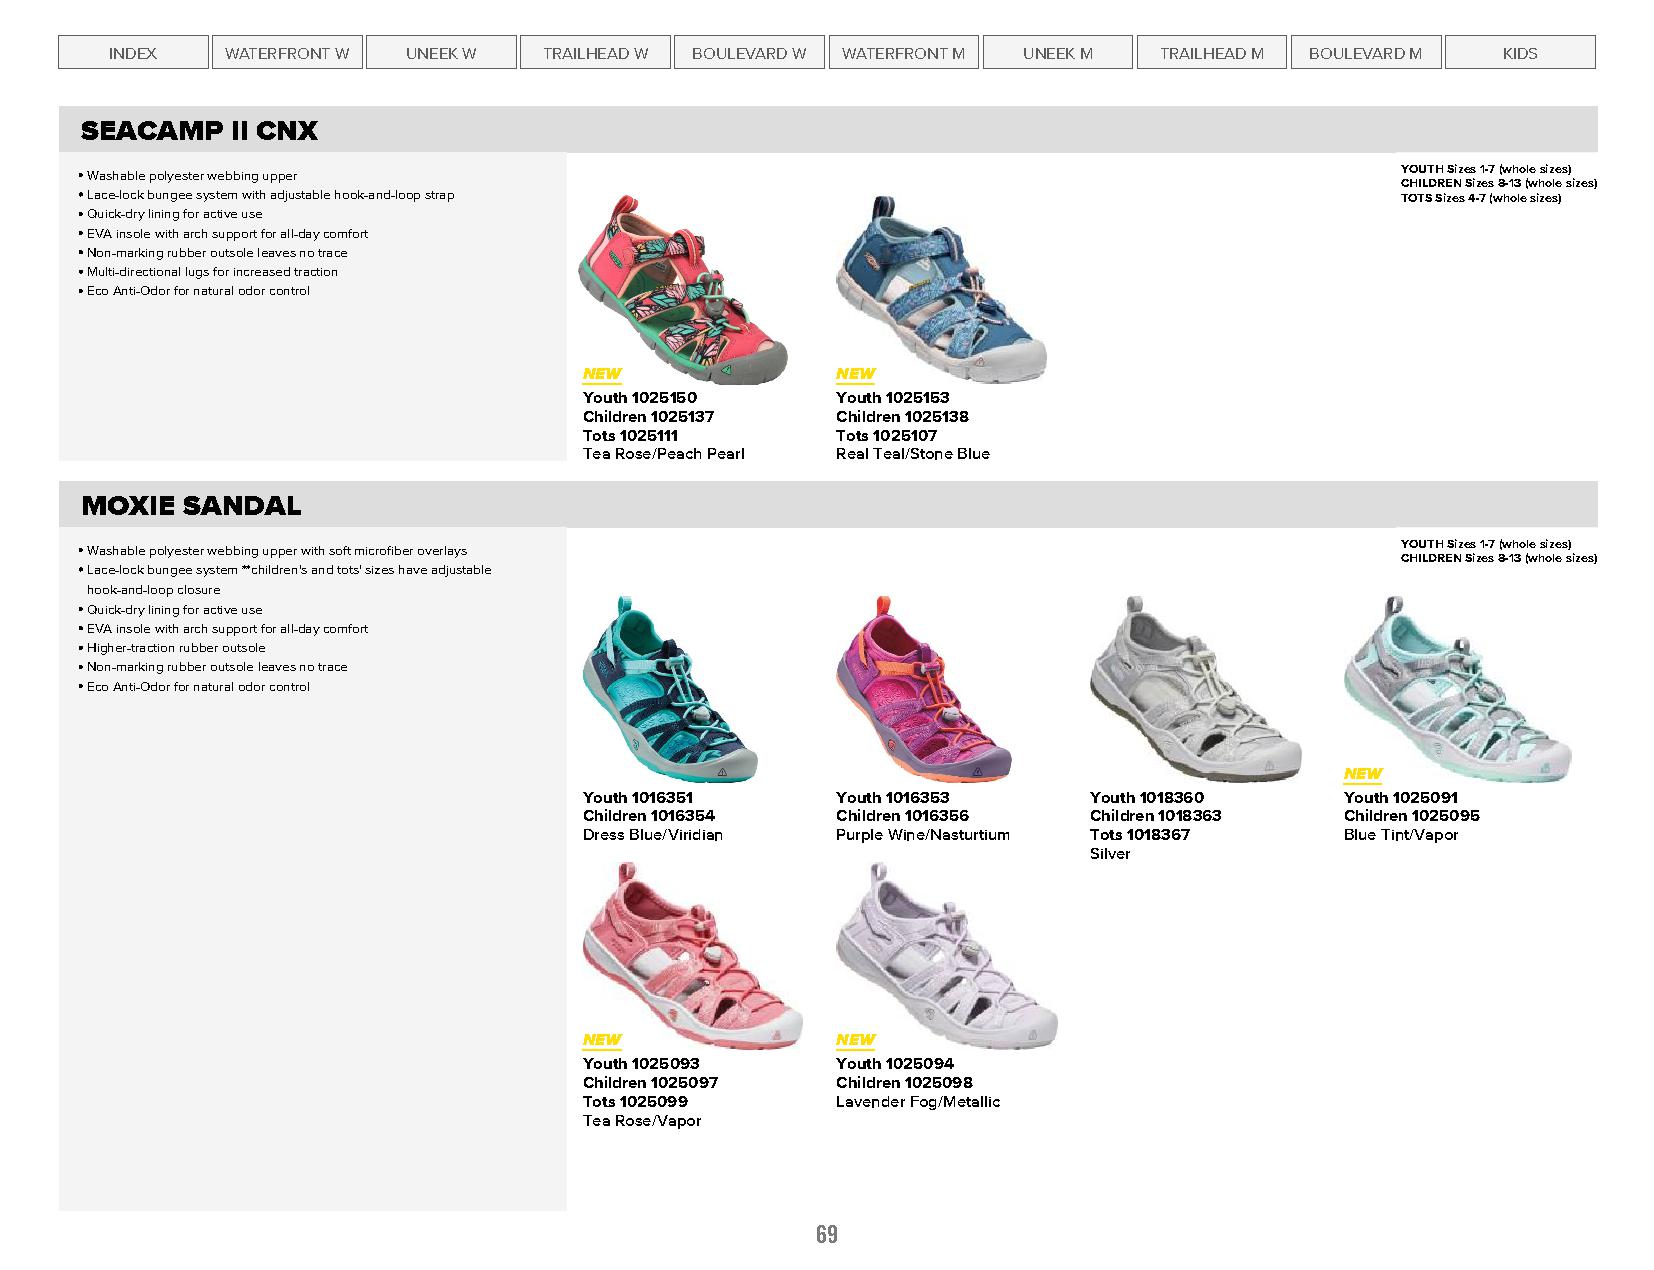Viewport: 1654px width, 1270px height.
Task: Jump to WATERFRONT M tab
Action: click(x=903, y=53)
